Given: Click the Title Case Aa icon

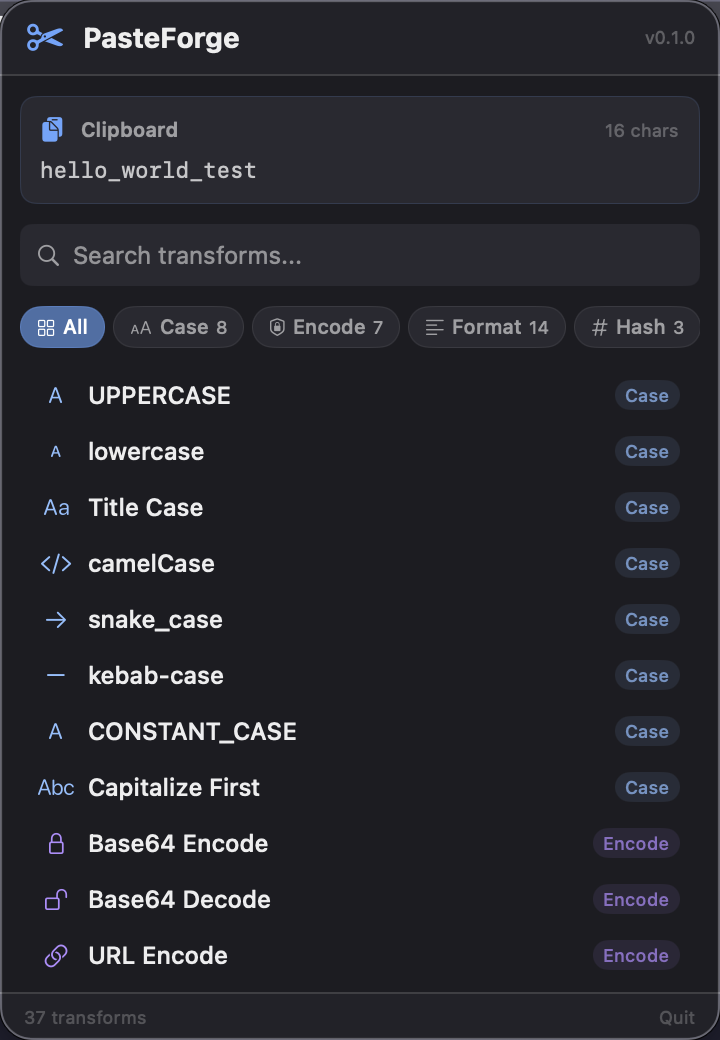Looking at the screenshot, I should point(56,507).
